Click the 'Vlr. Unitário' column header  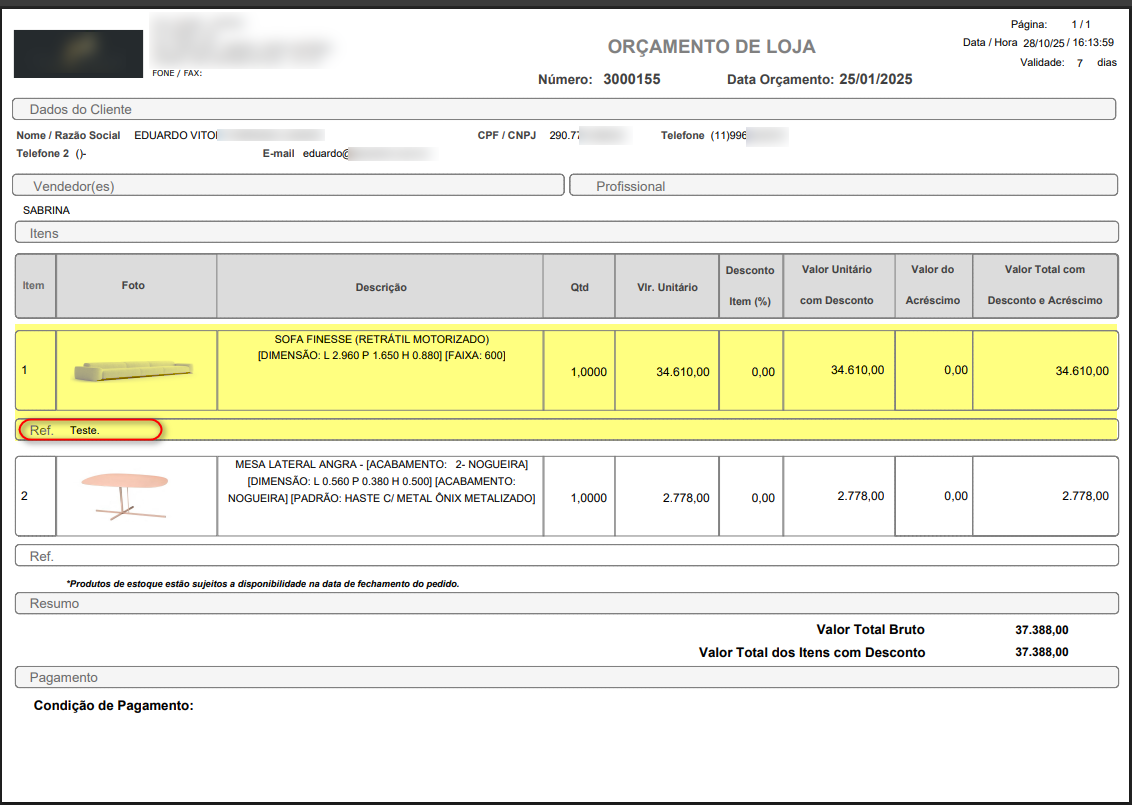[x=667, y=287]
